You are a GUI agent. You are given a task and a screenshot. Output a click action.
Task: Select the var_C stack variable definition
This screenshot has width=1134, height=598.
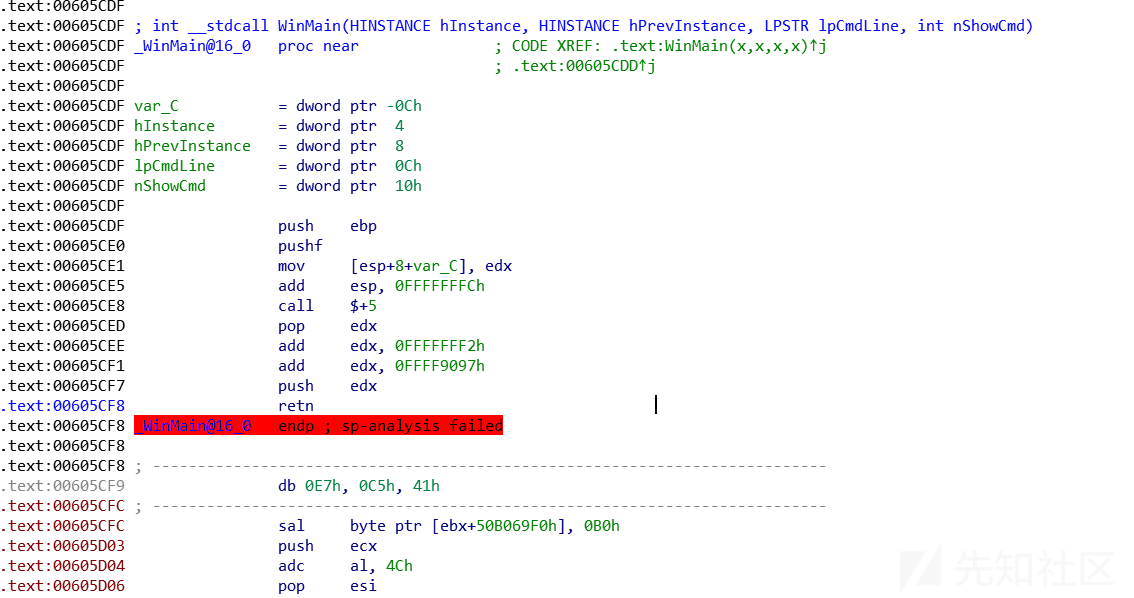[278, 106]
